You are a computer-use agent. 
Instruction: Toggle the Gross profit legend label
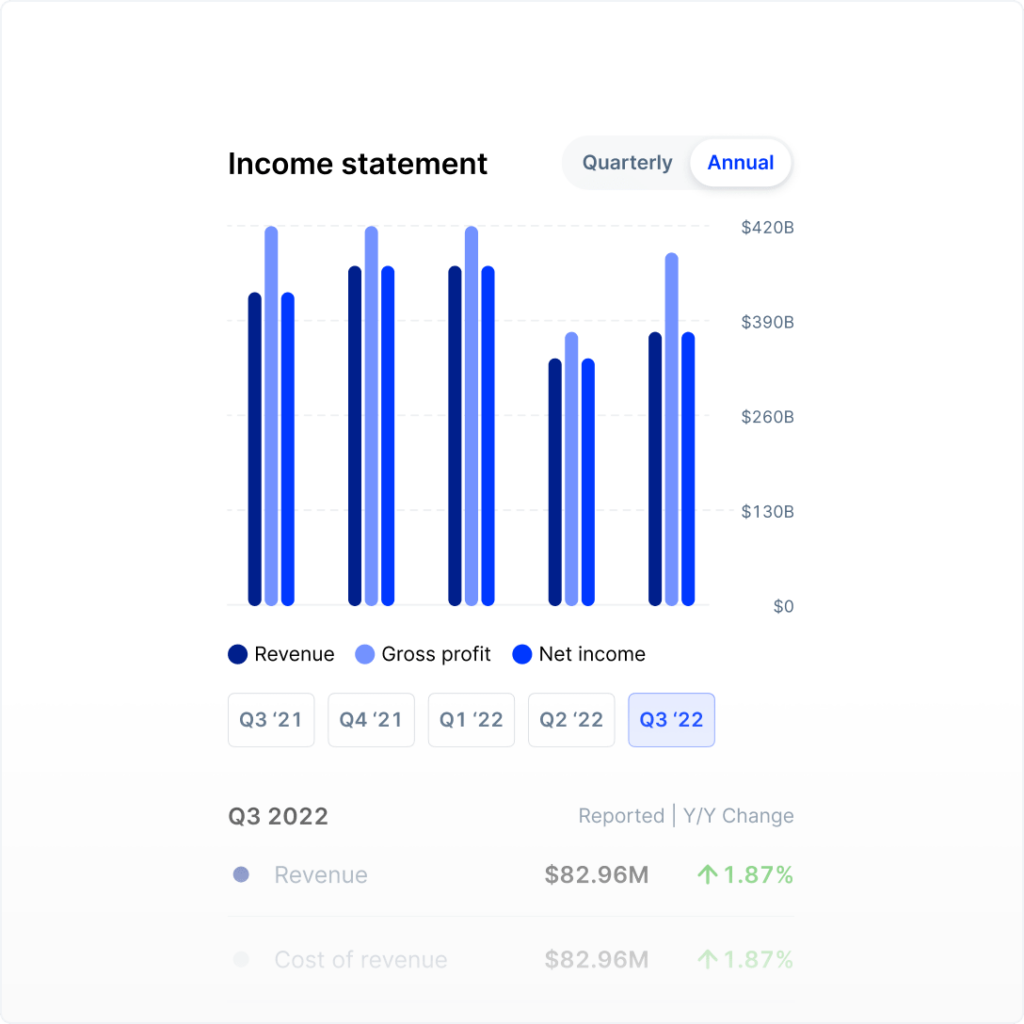pyautogui.click(x=436, y=655)
